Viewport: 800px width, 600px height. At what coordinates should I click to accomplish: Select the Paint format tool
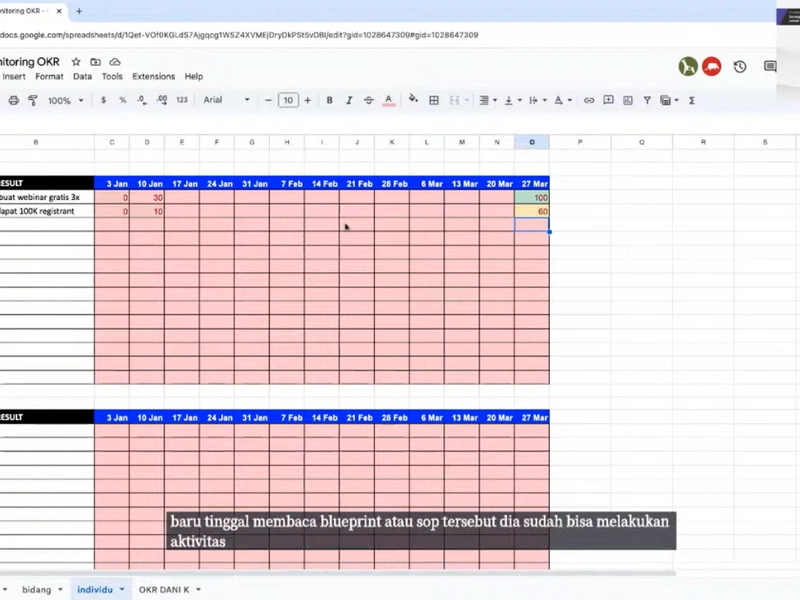point(31,100)
